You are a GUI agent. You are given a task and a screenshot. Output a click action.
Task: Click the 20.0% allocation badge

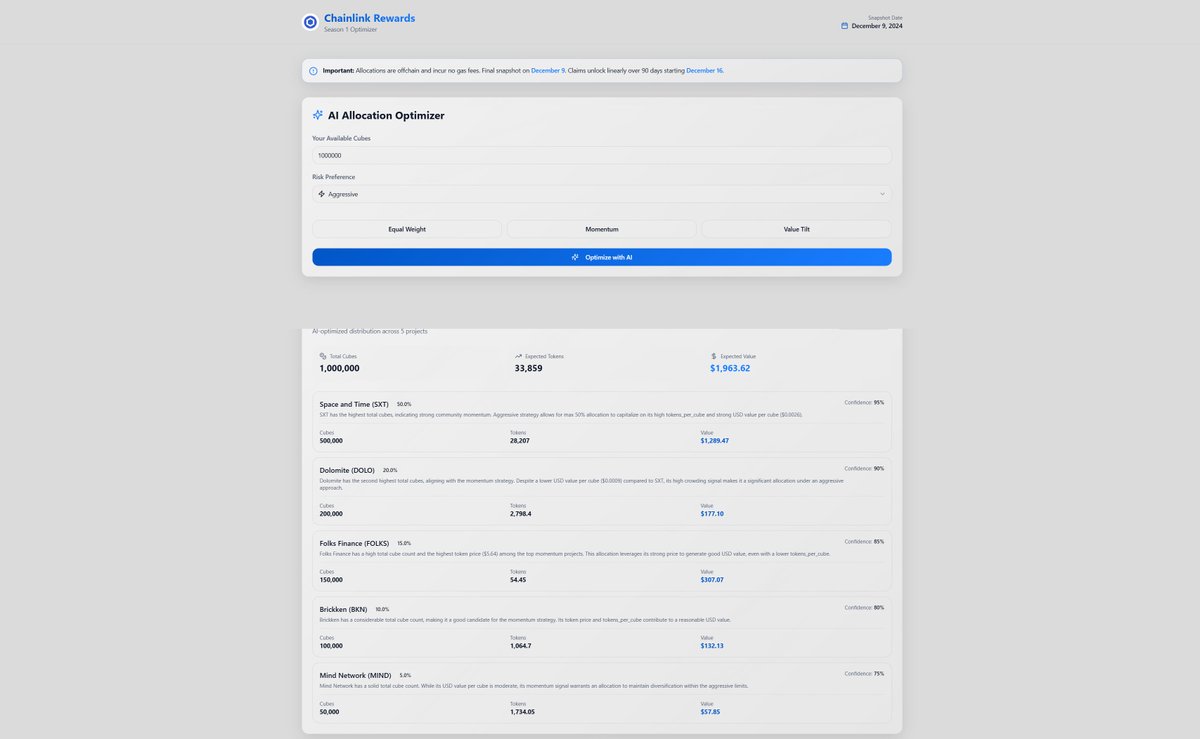[390, 470]
